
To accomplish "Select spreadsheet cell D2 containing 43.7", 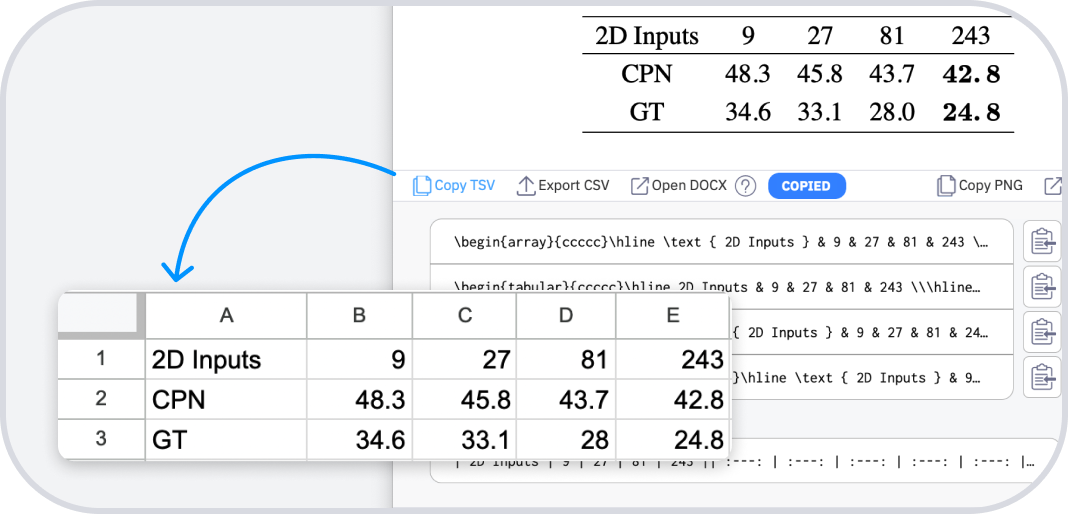I will coord(566,399).
